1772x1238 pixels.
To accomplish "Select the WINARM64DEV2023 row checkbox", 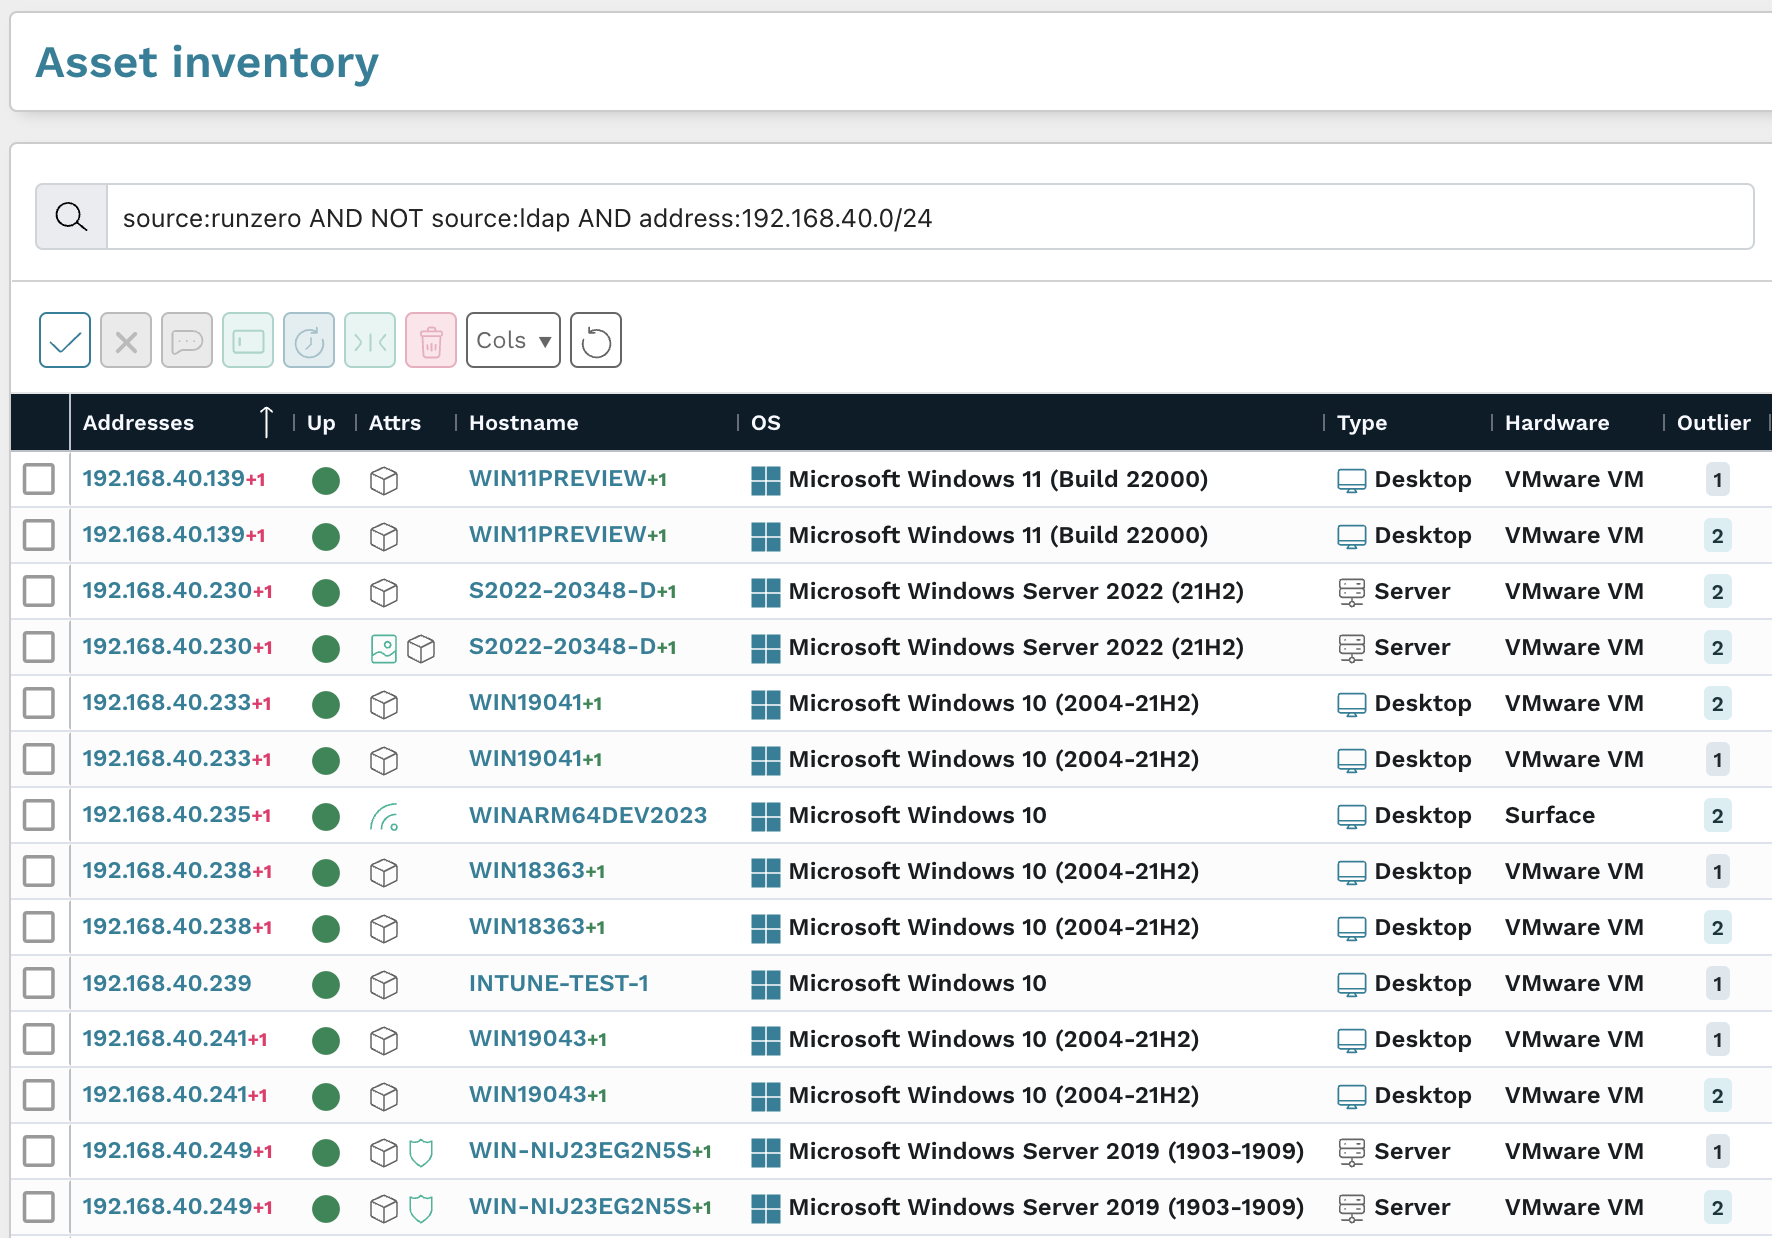I will (39, 815).
